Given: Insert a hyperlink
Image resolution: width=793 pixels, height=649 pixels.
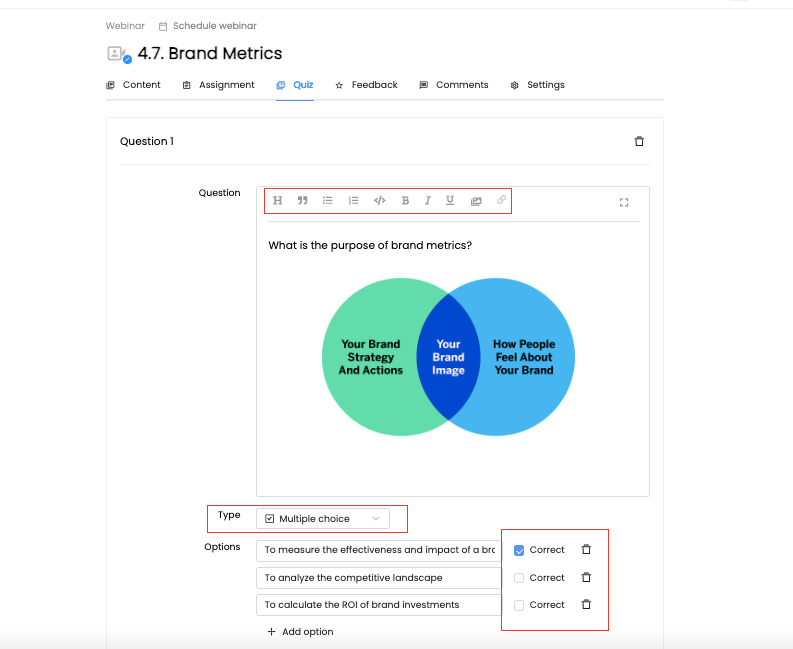Looking at the screenshot, I should tap(501, 199).
